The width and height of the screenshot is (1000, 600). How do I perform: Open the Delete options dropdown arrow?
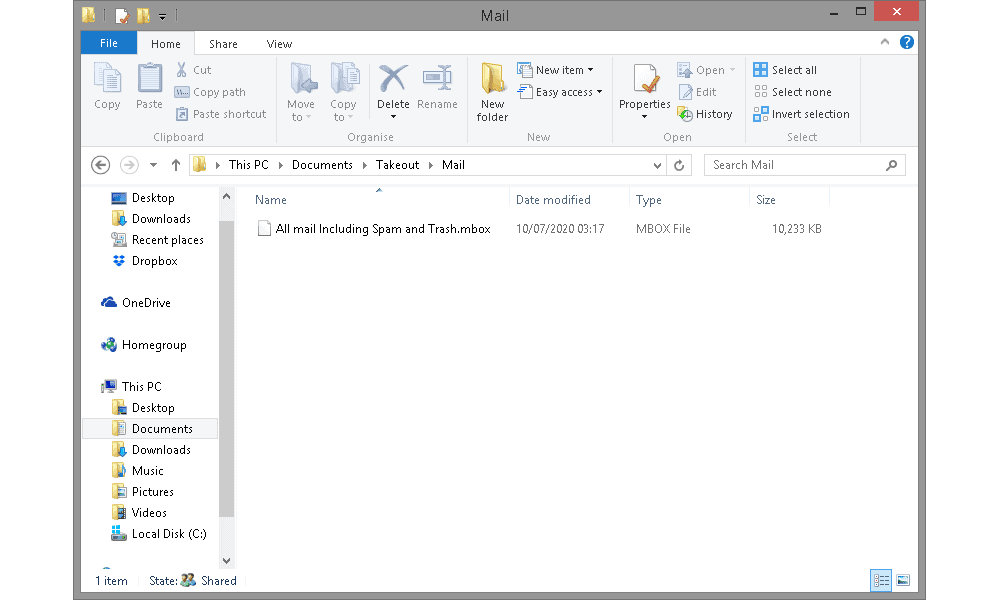point(393,117)
